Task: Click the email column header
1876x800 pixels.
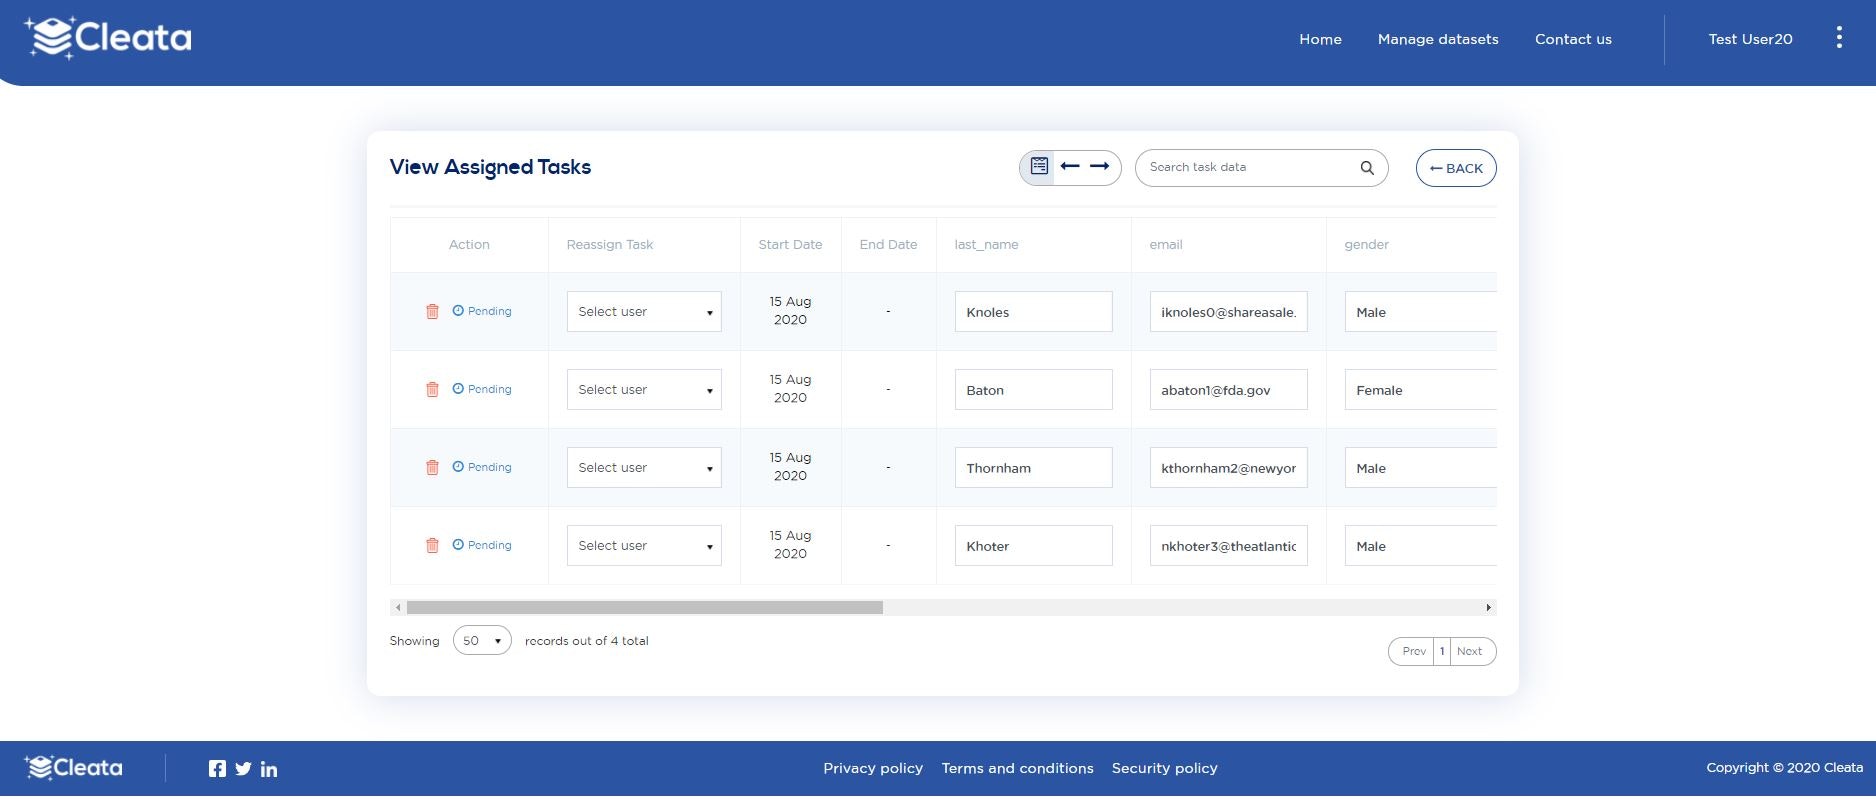Action: pos(1166,244)
